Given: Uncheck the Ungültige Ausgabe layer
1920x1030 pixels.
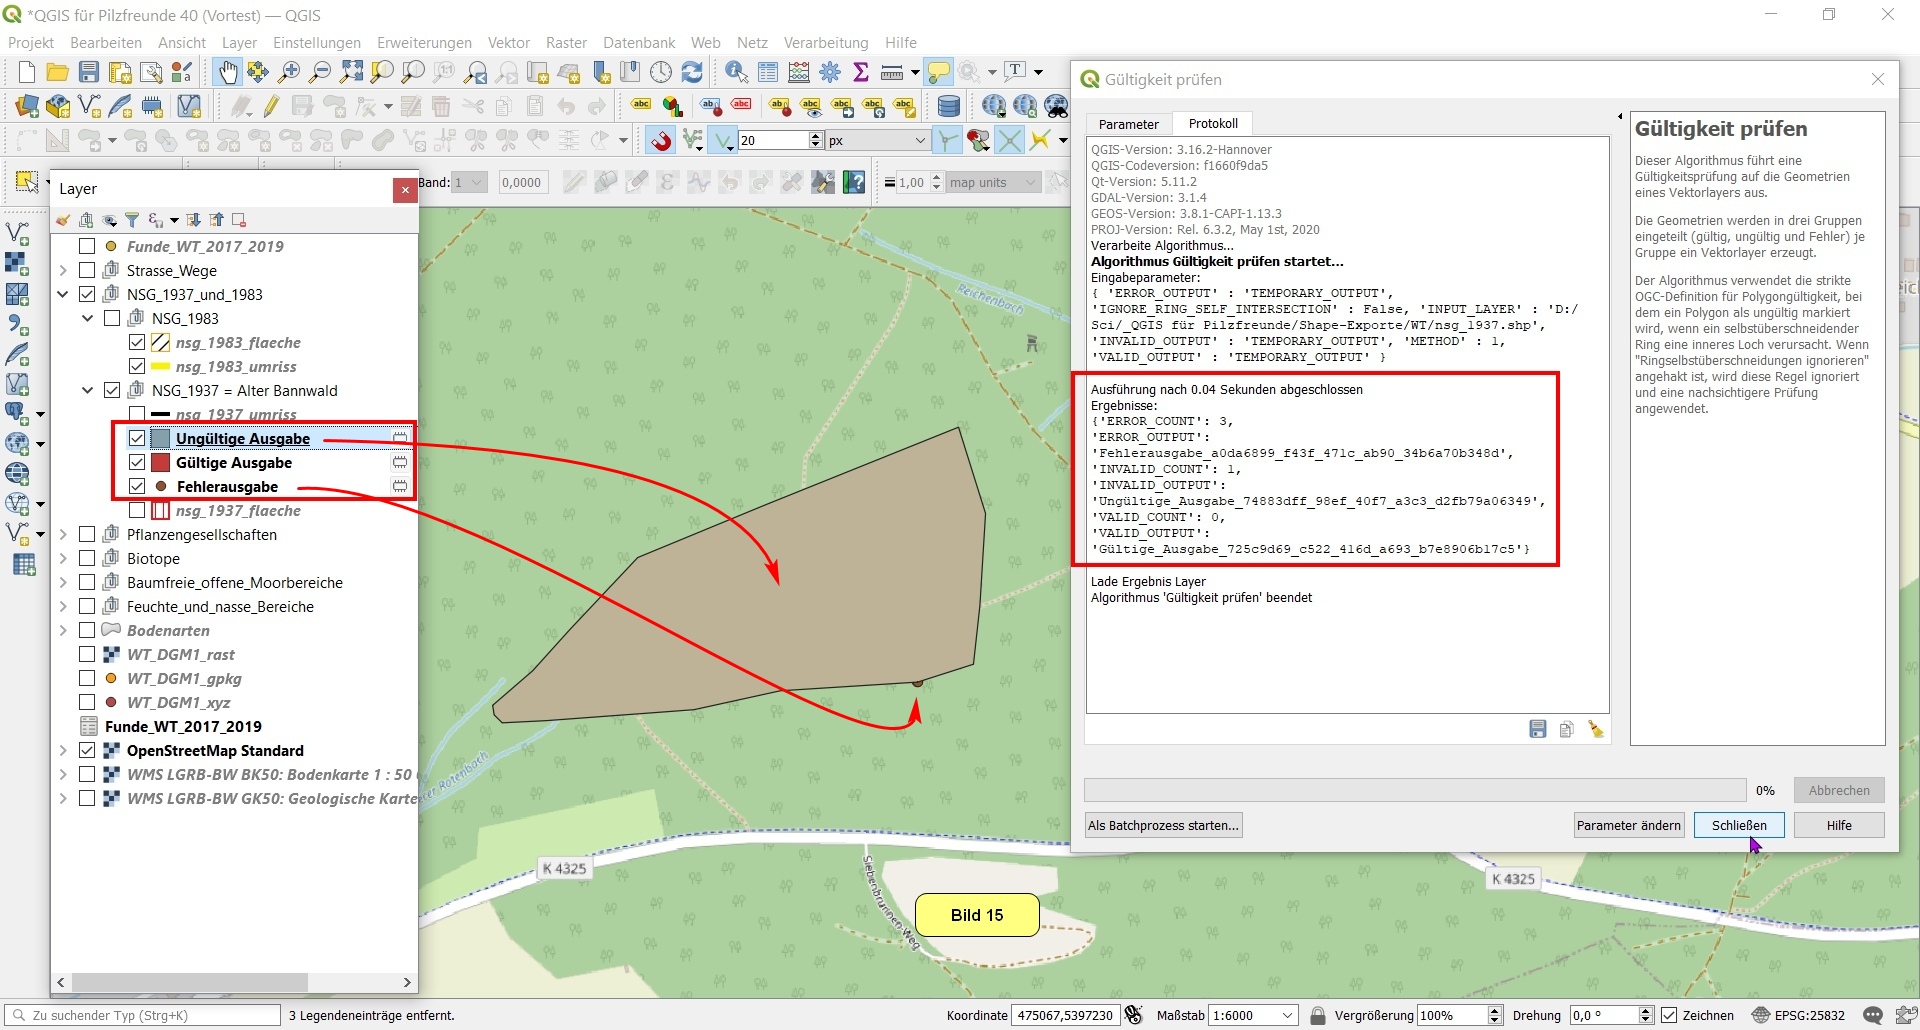Looking at the screenshot, I should tap(137, 438).
